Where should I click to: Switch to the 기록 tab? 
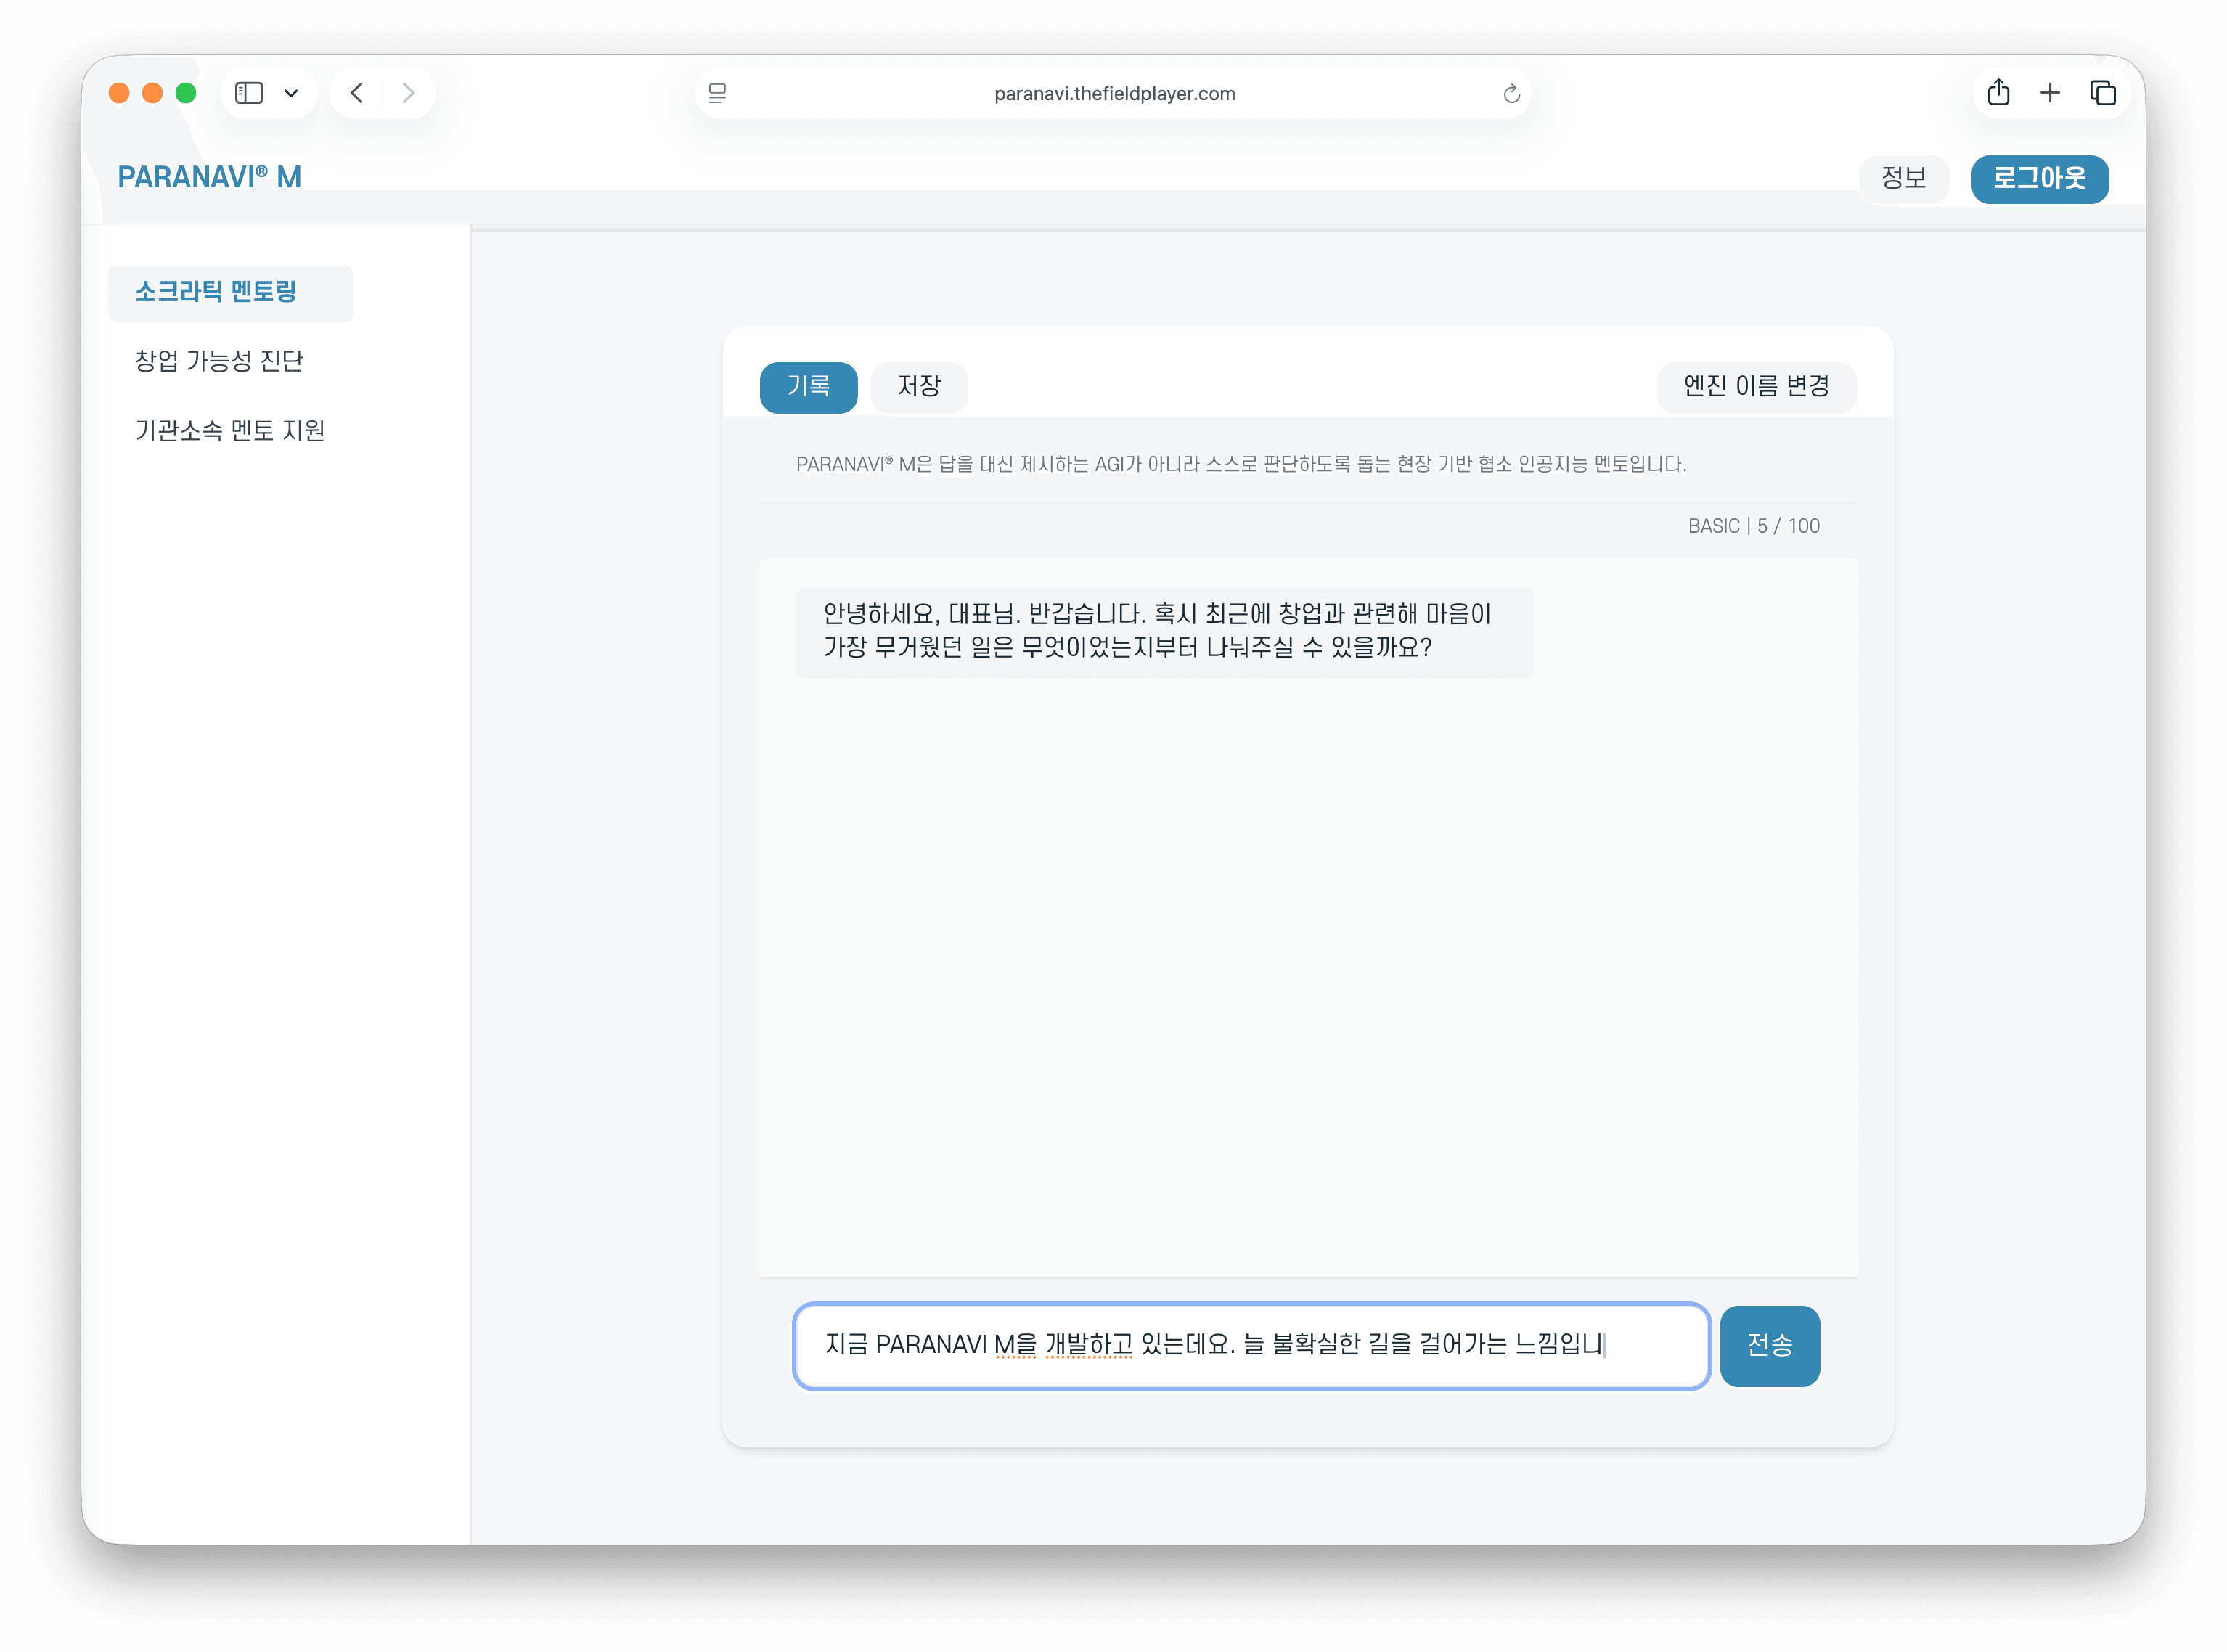(808, 387)
